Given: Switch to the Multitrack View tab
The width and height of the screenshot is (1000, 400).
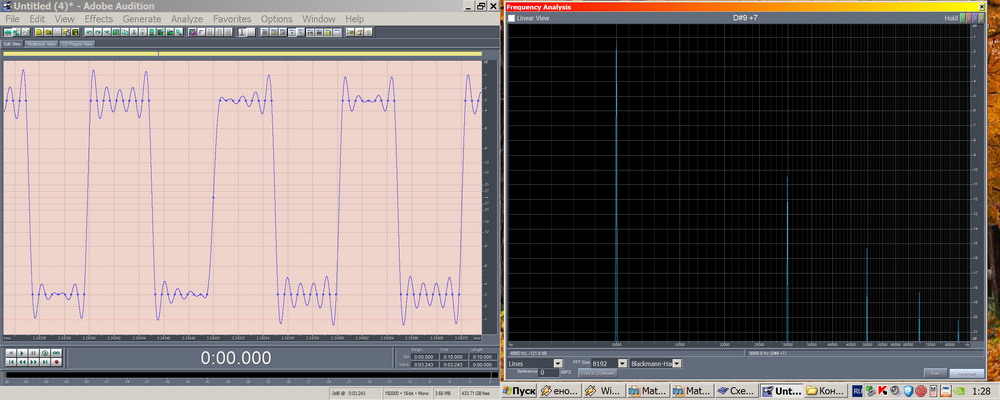Looking at the screenshot, I should click(41, 44).
